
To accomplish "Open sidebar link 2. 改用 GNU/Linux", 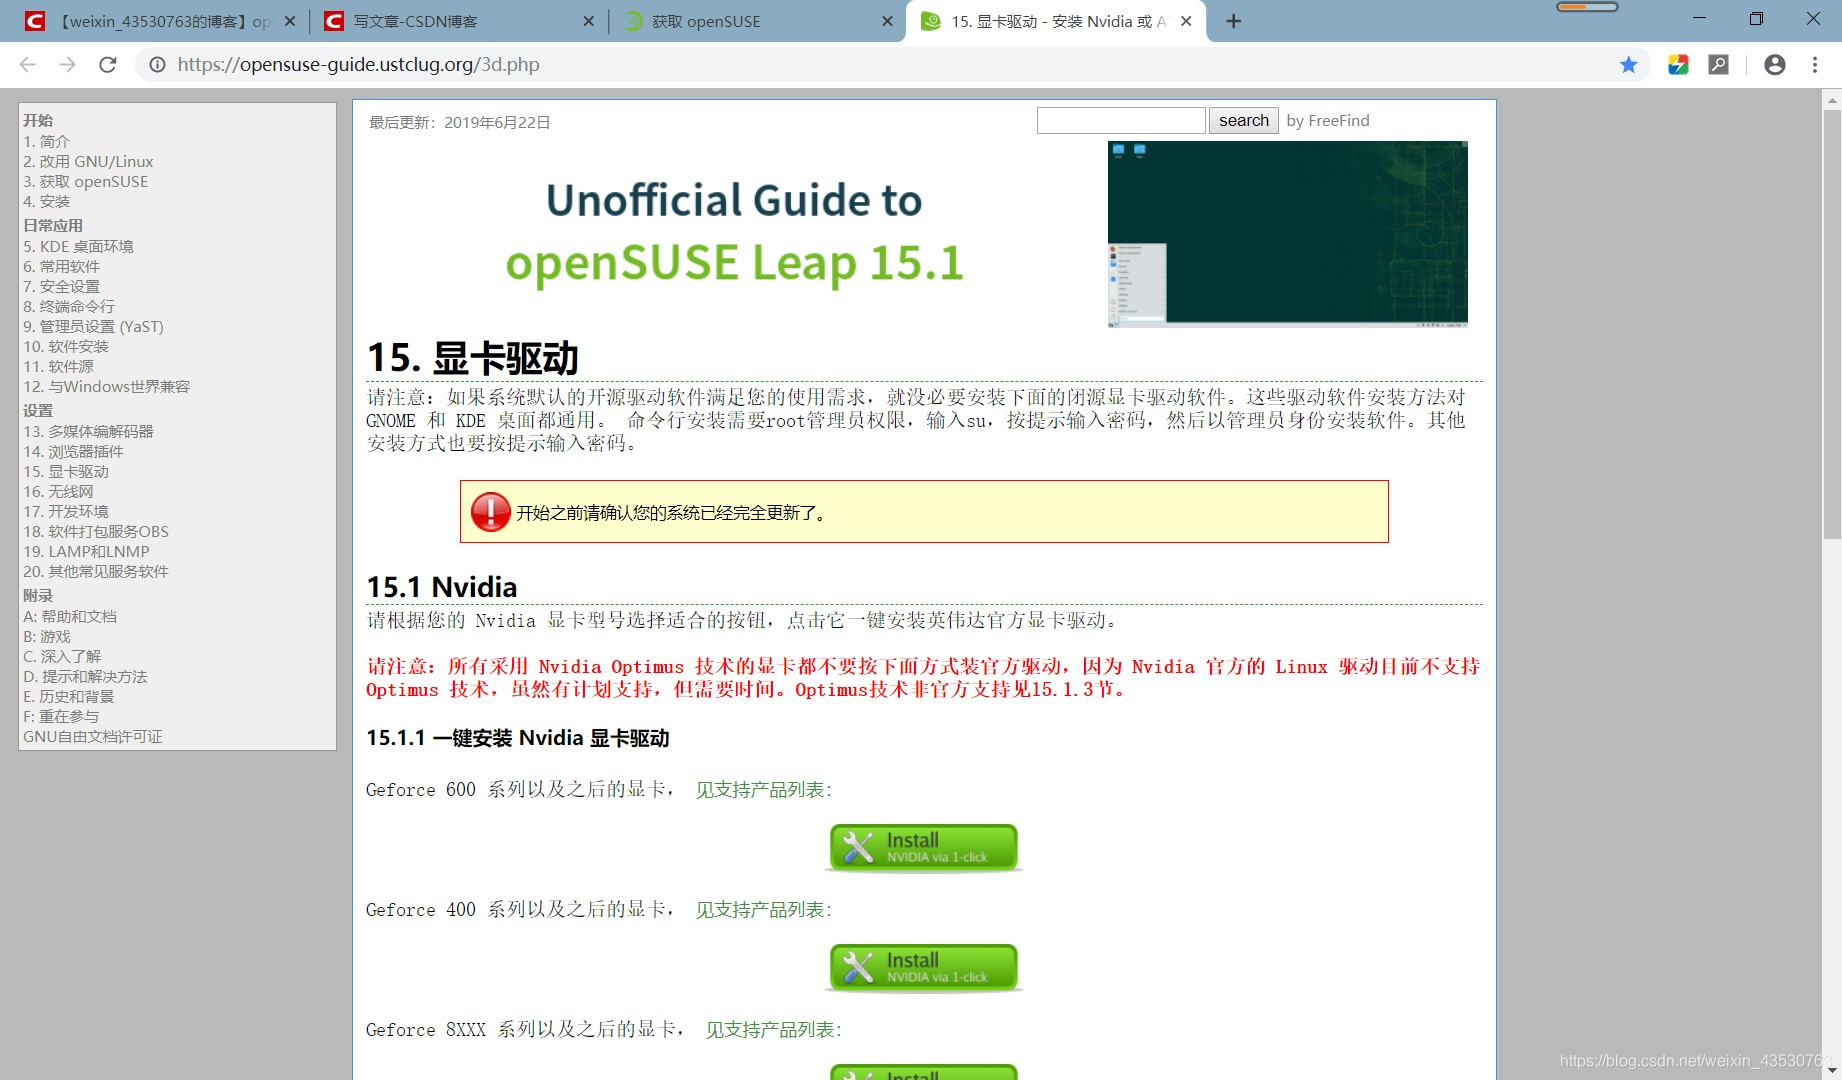I will [88, 162].
